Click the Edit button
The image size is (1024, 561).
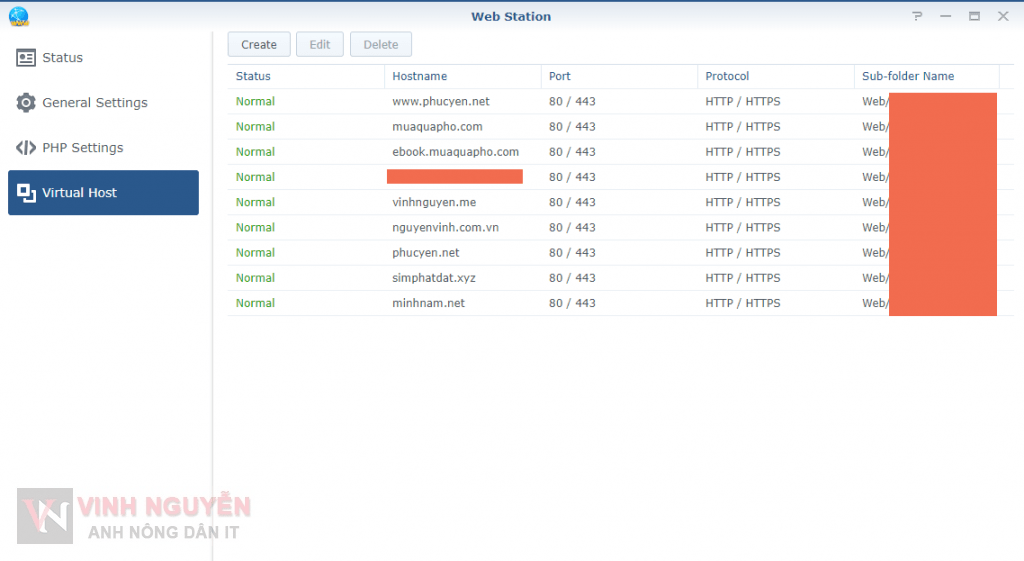319,44
